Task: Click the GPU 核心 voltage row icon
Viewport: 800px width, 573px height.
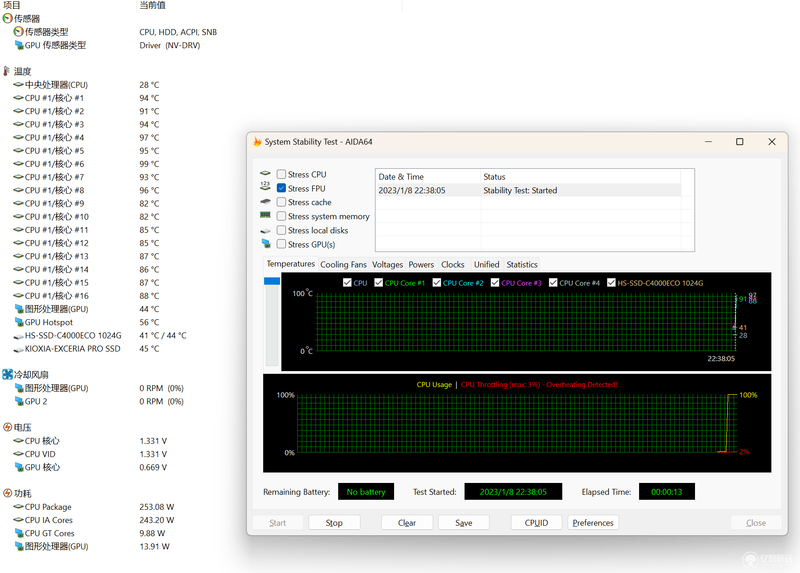Action: click(19, 467)
